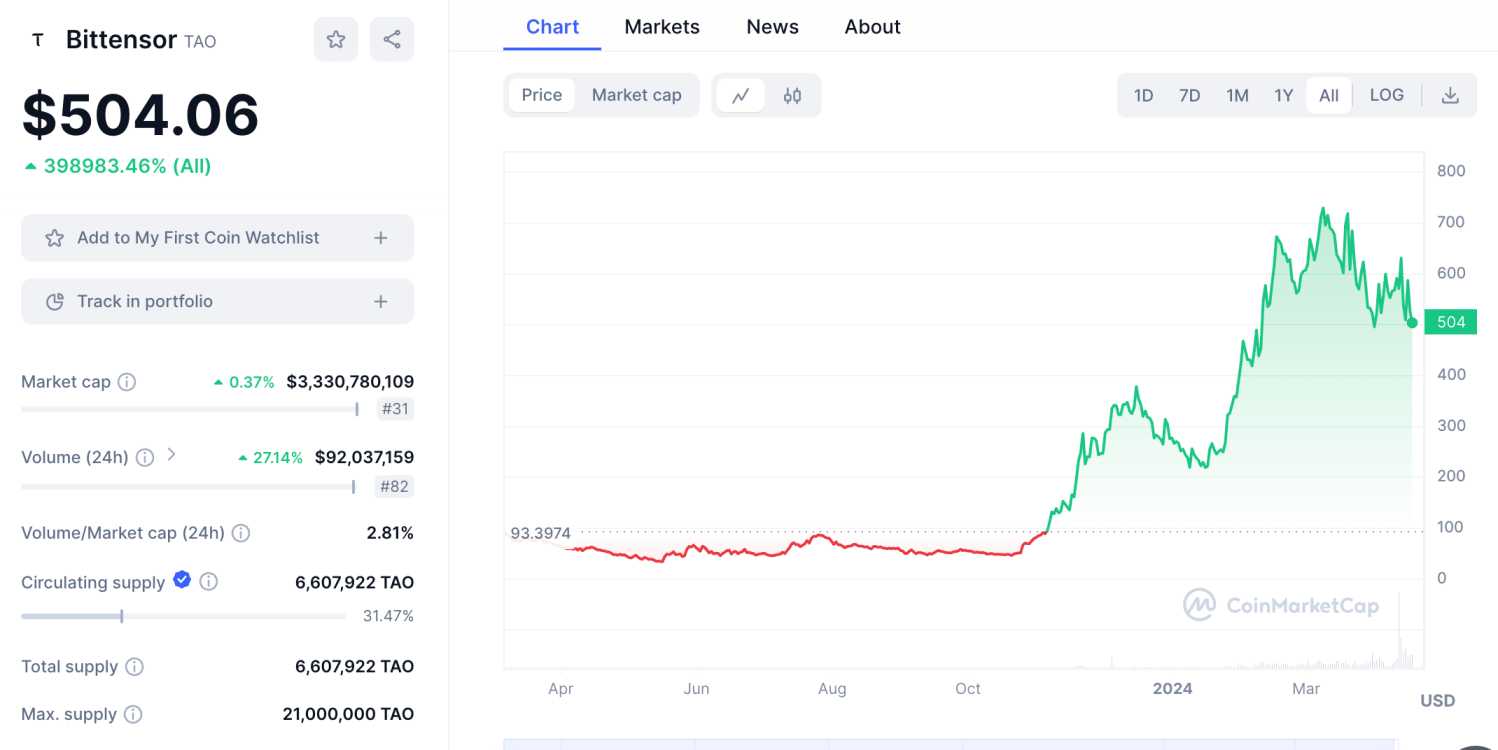
Task: Click the $504.06 price
Action: 140,114
